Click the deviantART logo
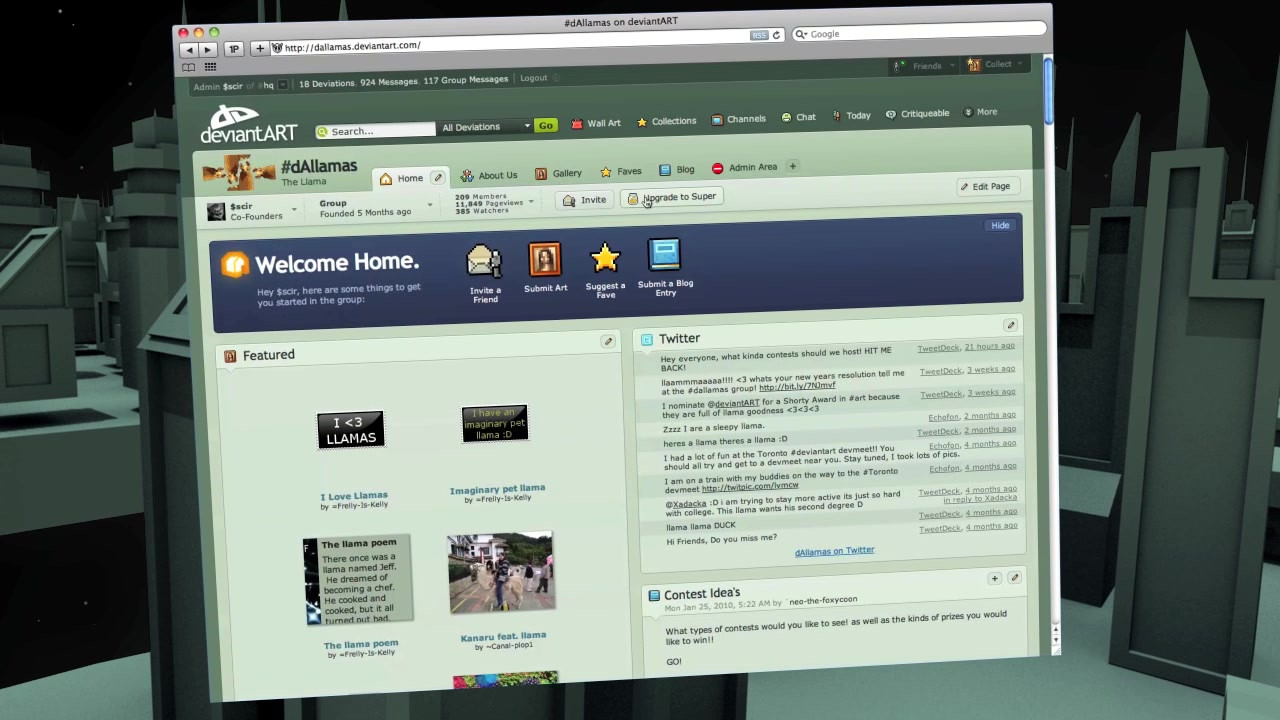This screenshot has width=1280, height=720. [x=248, y=125]
